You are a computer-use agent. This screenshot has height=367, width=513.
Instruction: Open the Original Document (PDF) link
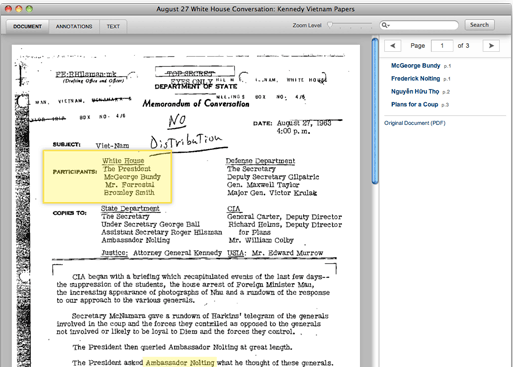tap(415, 123)
